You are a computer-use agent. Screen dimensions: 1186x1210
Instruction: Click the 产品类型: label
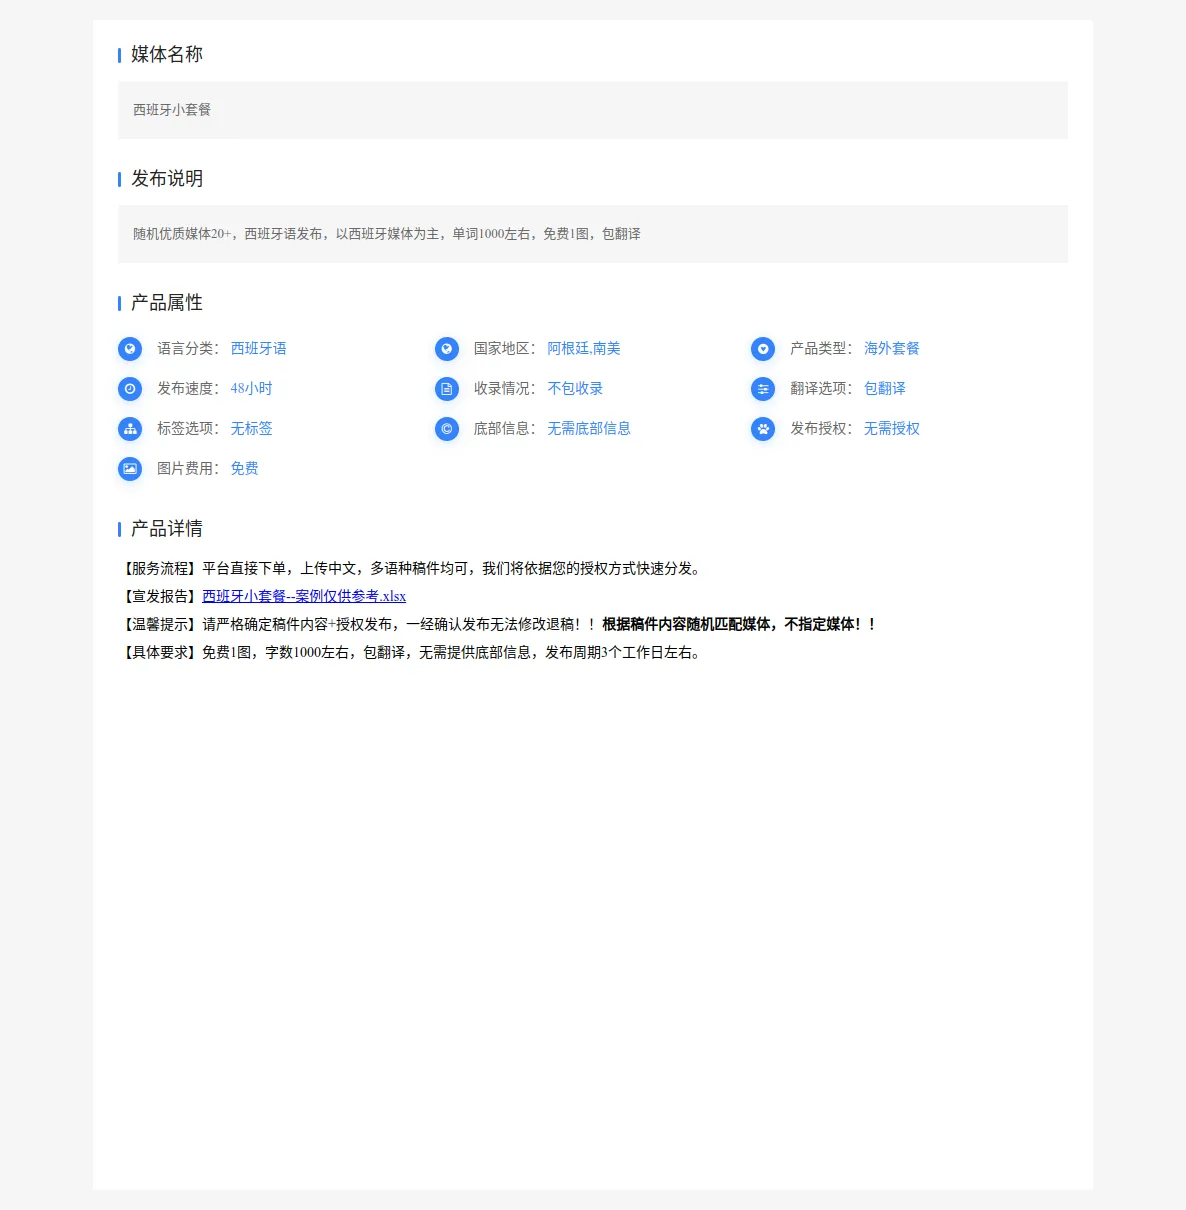[x=822, y=349]
